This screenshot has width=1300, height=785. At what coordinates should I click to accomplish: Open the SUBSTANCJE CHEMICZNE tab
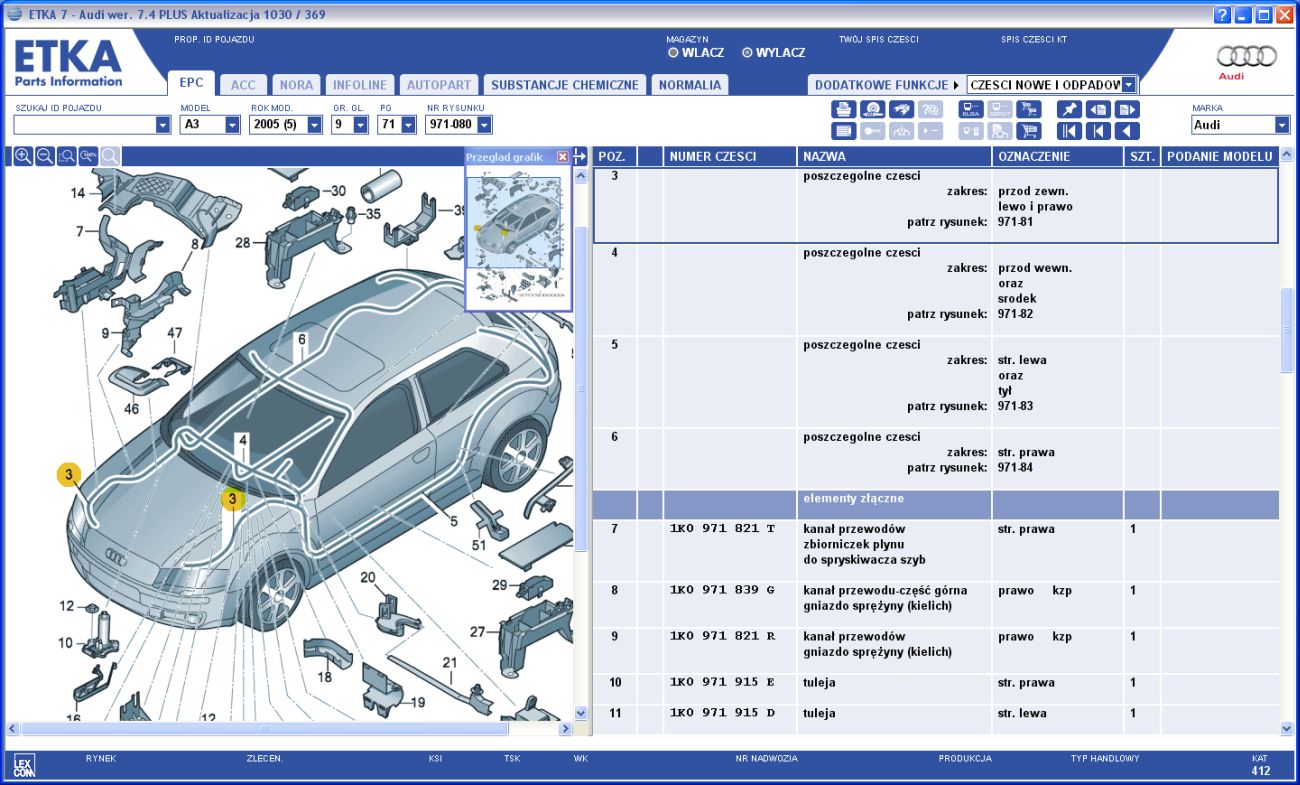click(565, 85)
